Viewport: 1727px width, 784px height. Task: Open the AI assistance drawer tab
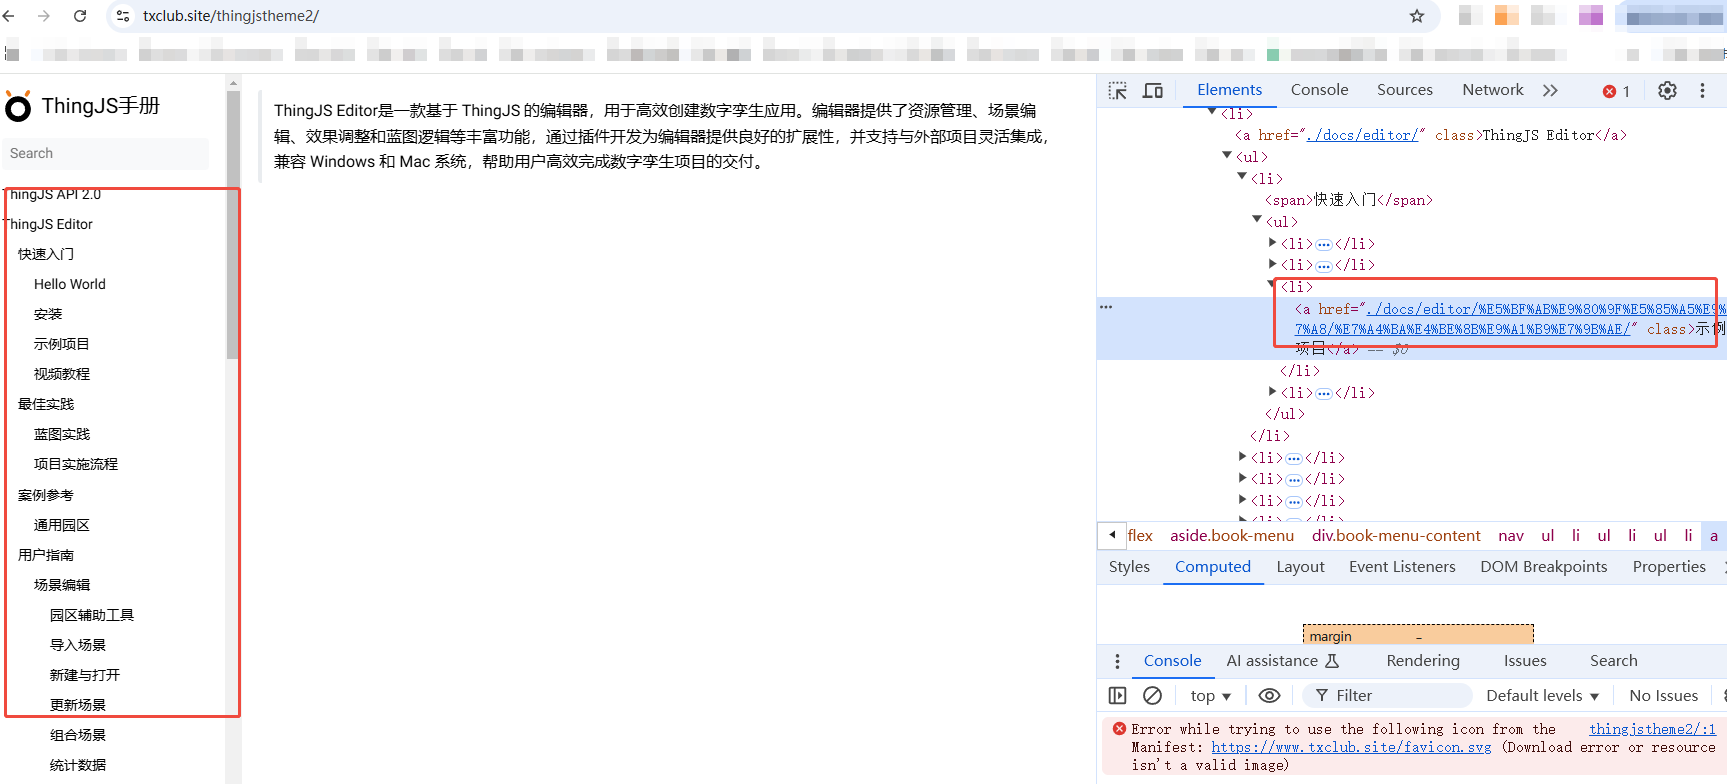click(1283, 661)
